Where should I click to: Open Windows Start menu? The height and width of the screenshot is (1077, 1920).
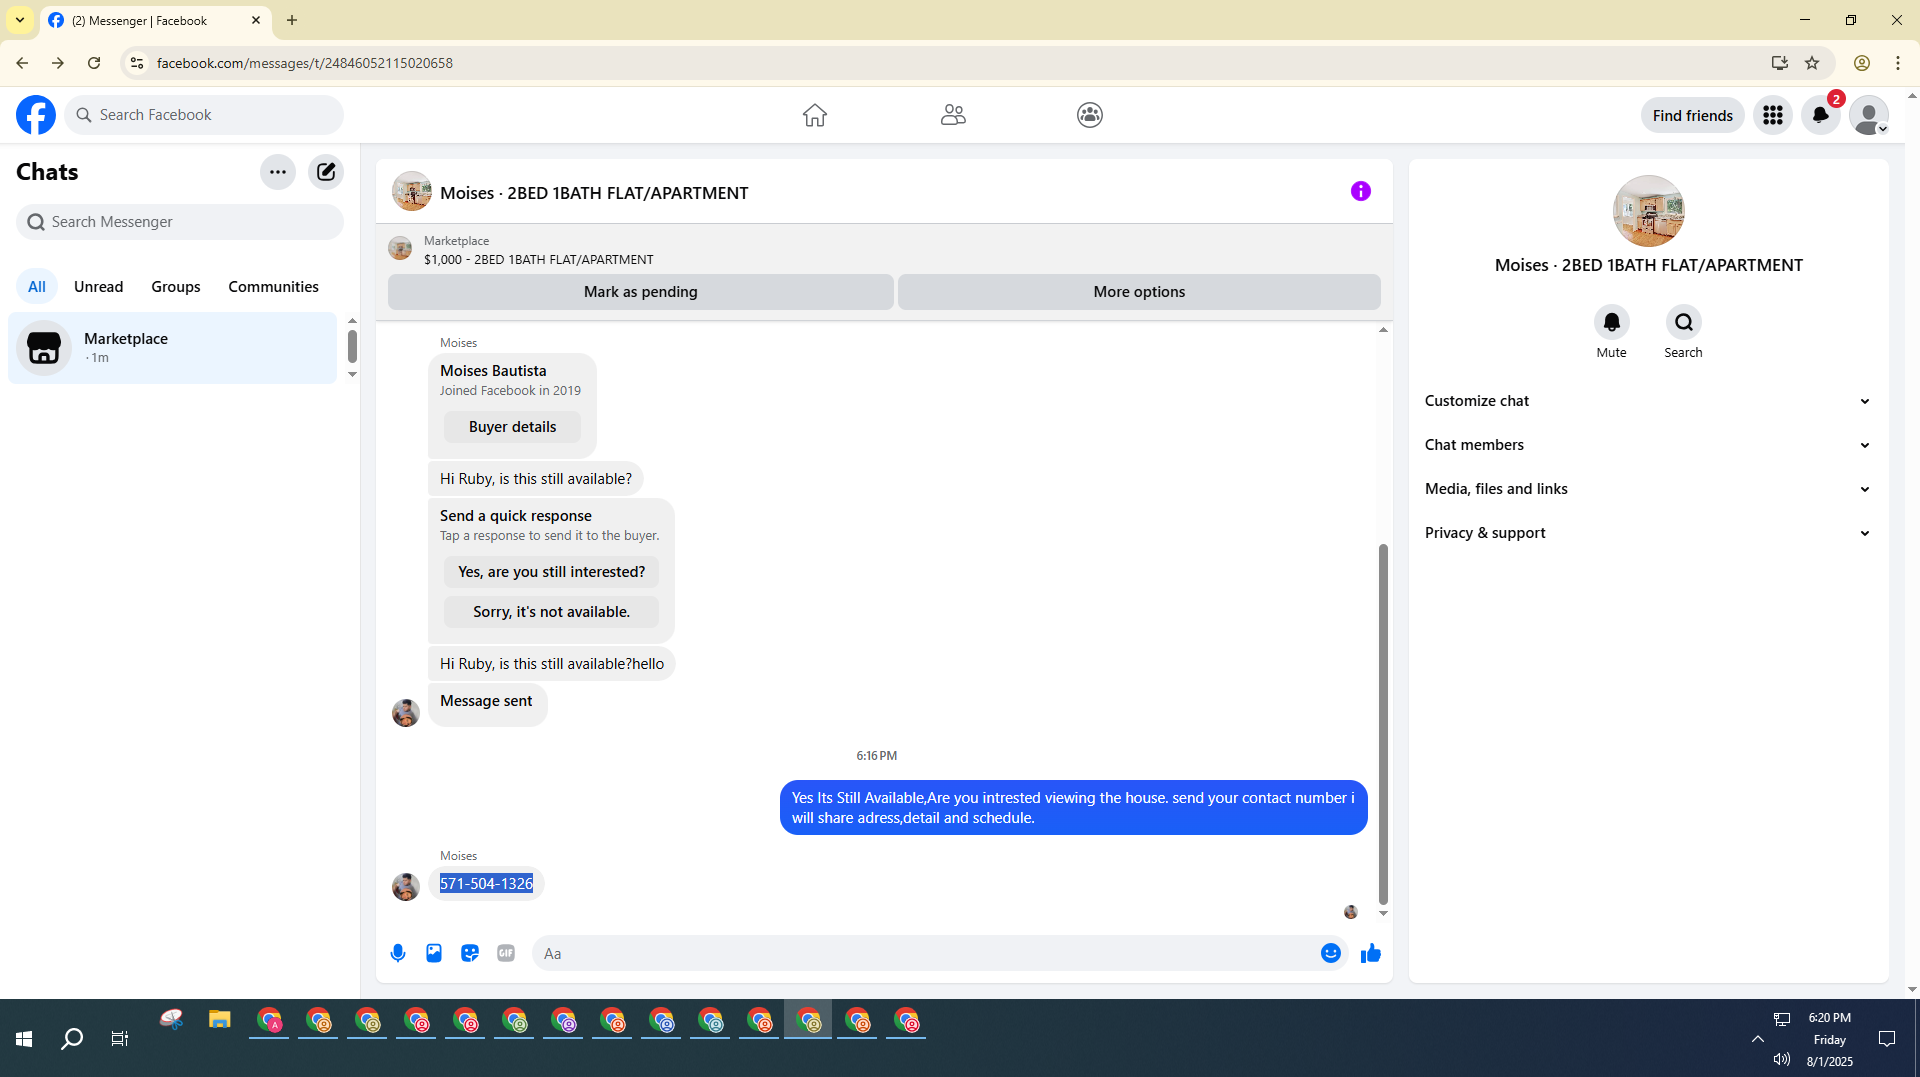(24, 1039)
